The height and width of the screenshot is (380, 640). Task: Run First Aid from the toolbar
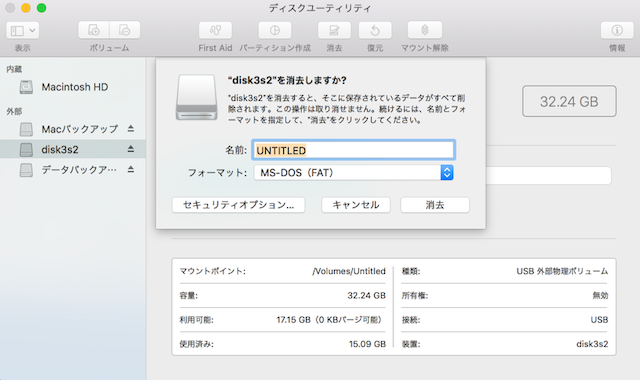215,30
